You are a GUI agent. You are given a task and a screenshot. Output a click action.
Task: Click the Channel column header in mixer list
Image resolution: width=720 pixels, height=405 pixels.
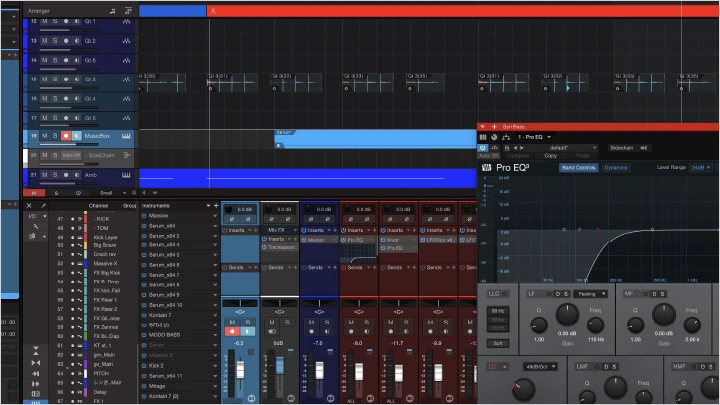[x=98, y=206]
